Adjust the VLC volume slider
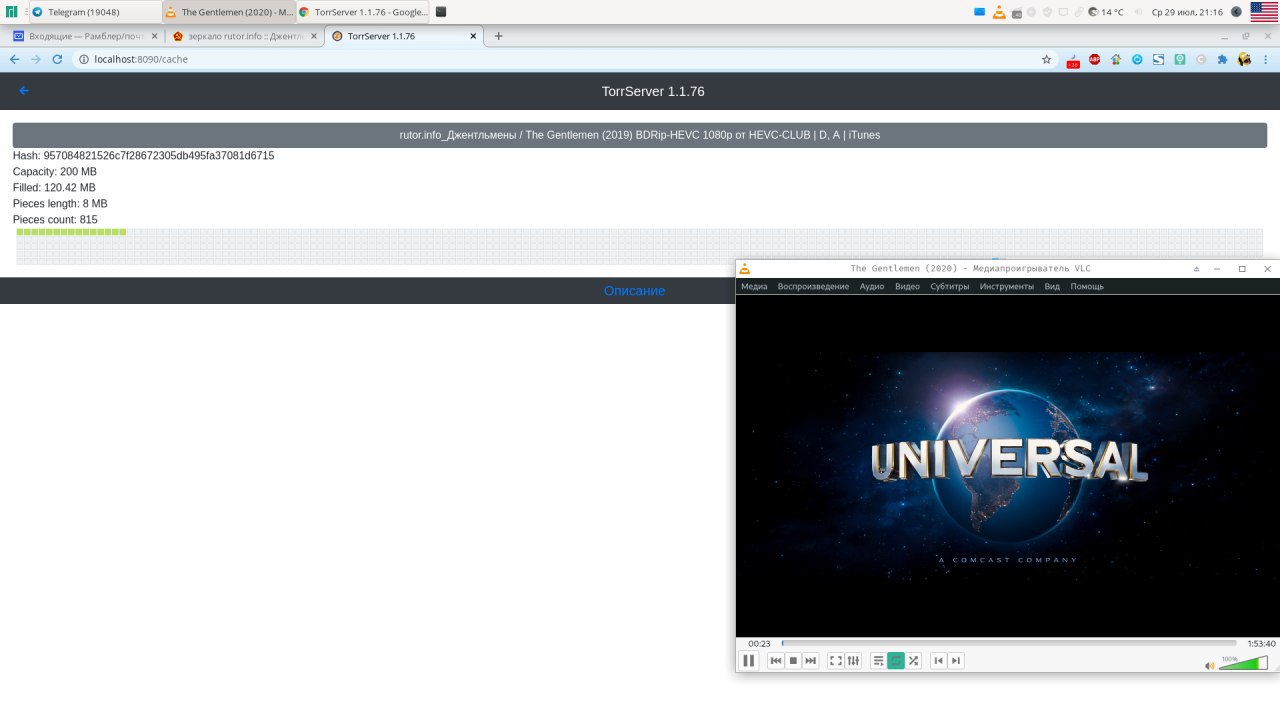The width and height of the screenshot is (1280, 720). coord(1244,663)
